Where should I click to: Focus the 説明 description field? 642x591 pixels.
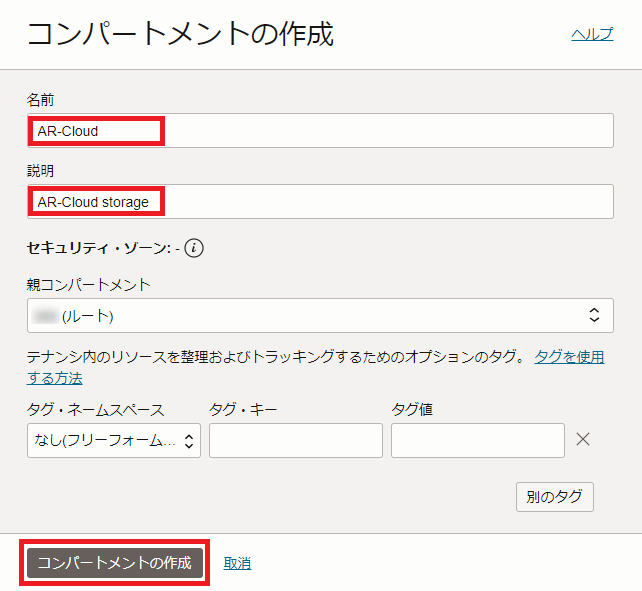click(x=320, y=202)
